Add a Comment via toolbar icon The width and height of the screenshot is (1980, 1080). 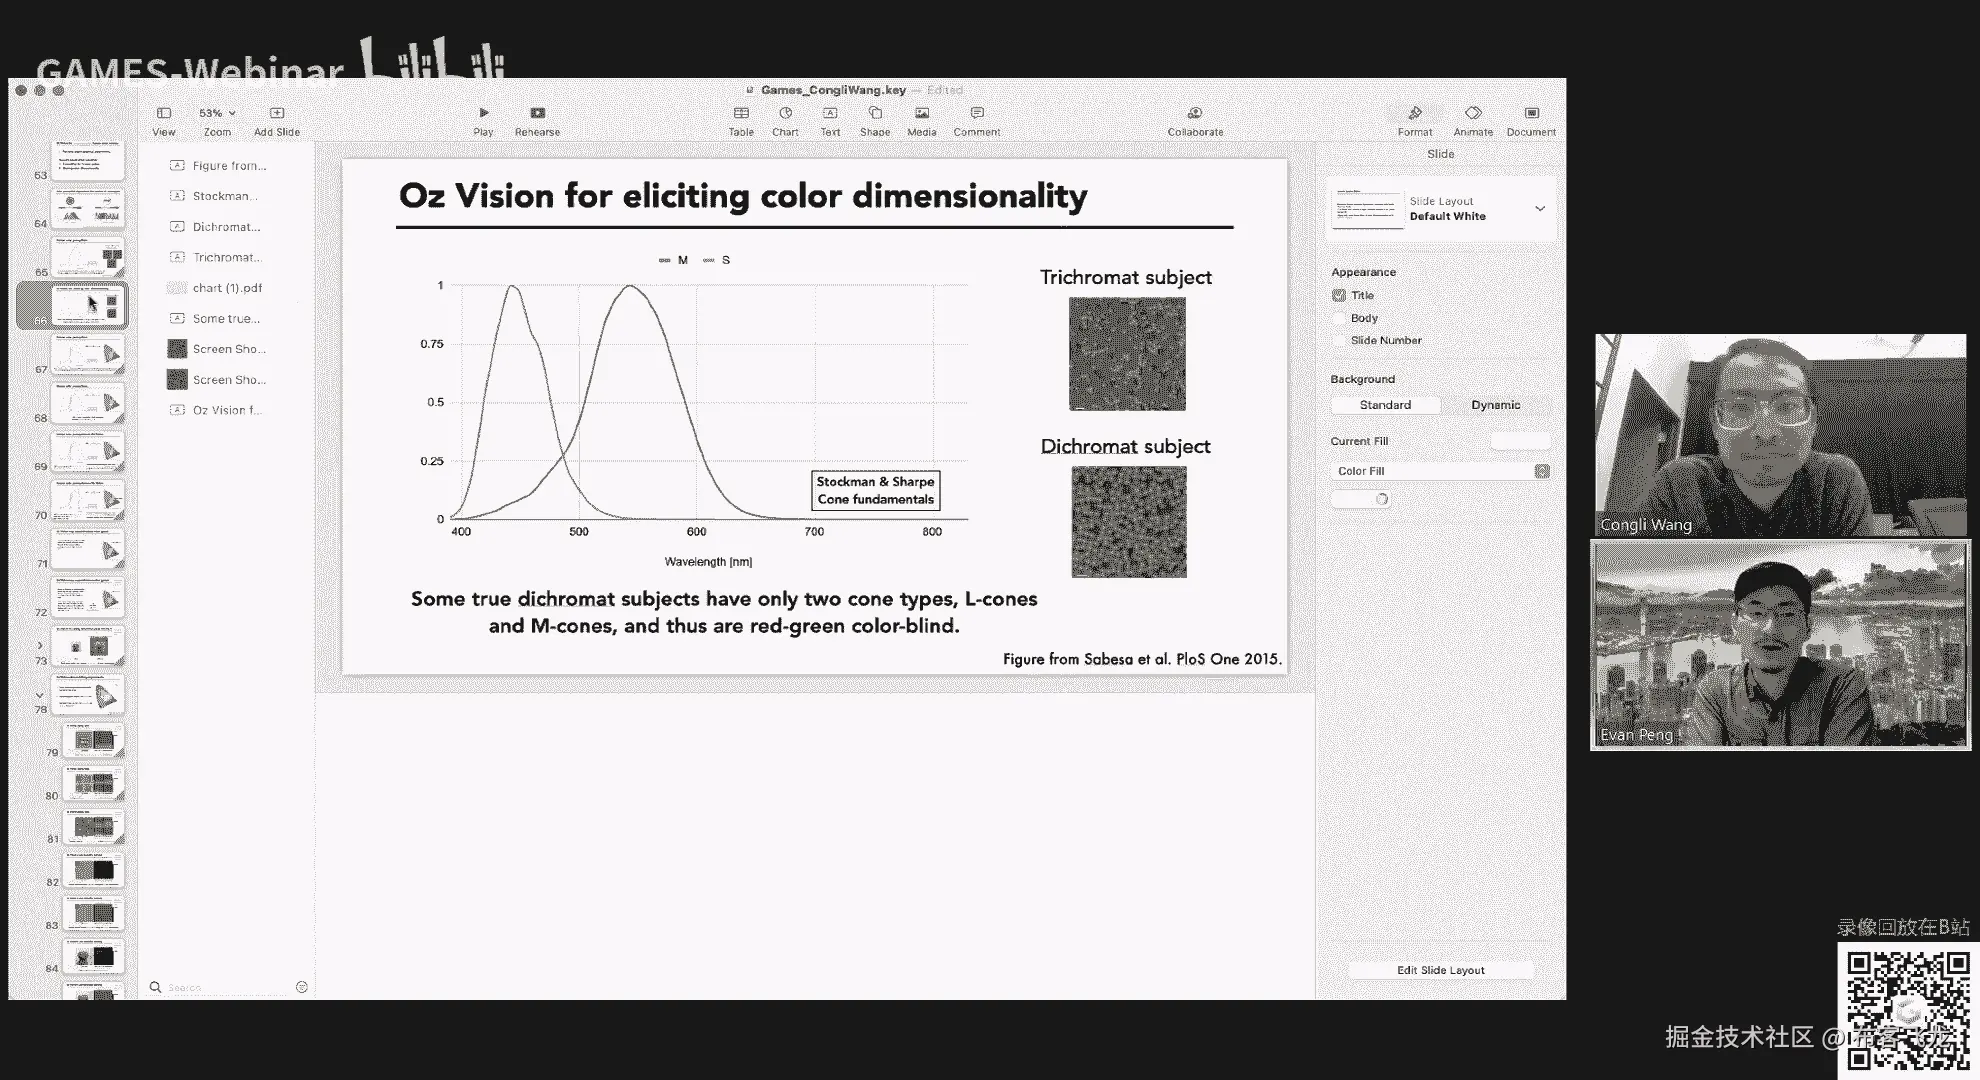977,114
